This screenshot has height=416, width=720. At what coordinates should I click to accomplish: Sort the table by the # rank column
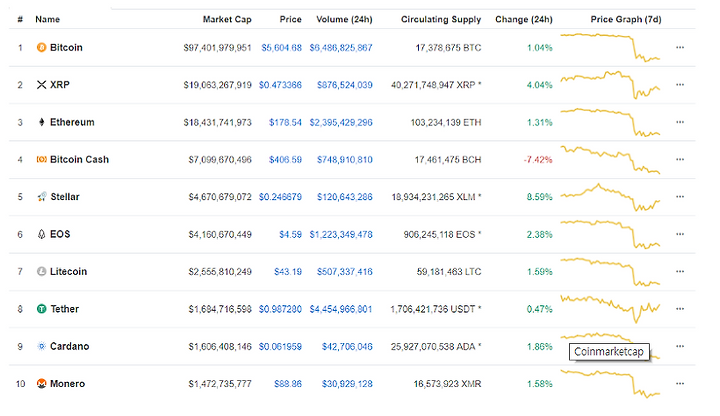pos(20,19)
